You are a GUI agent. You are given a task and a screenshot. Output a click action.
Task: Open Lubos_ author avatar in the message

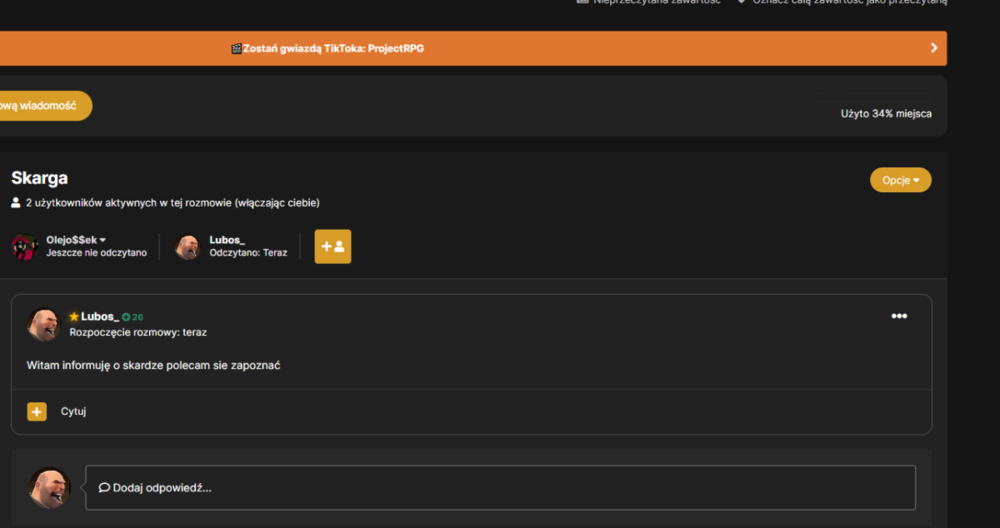click(43, 324)
